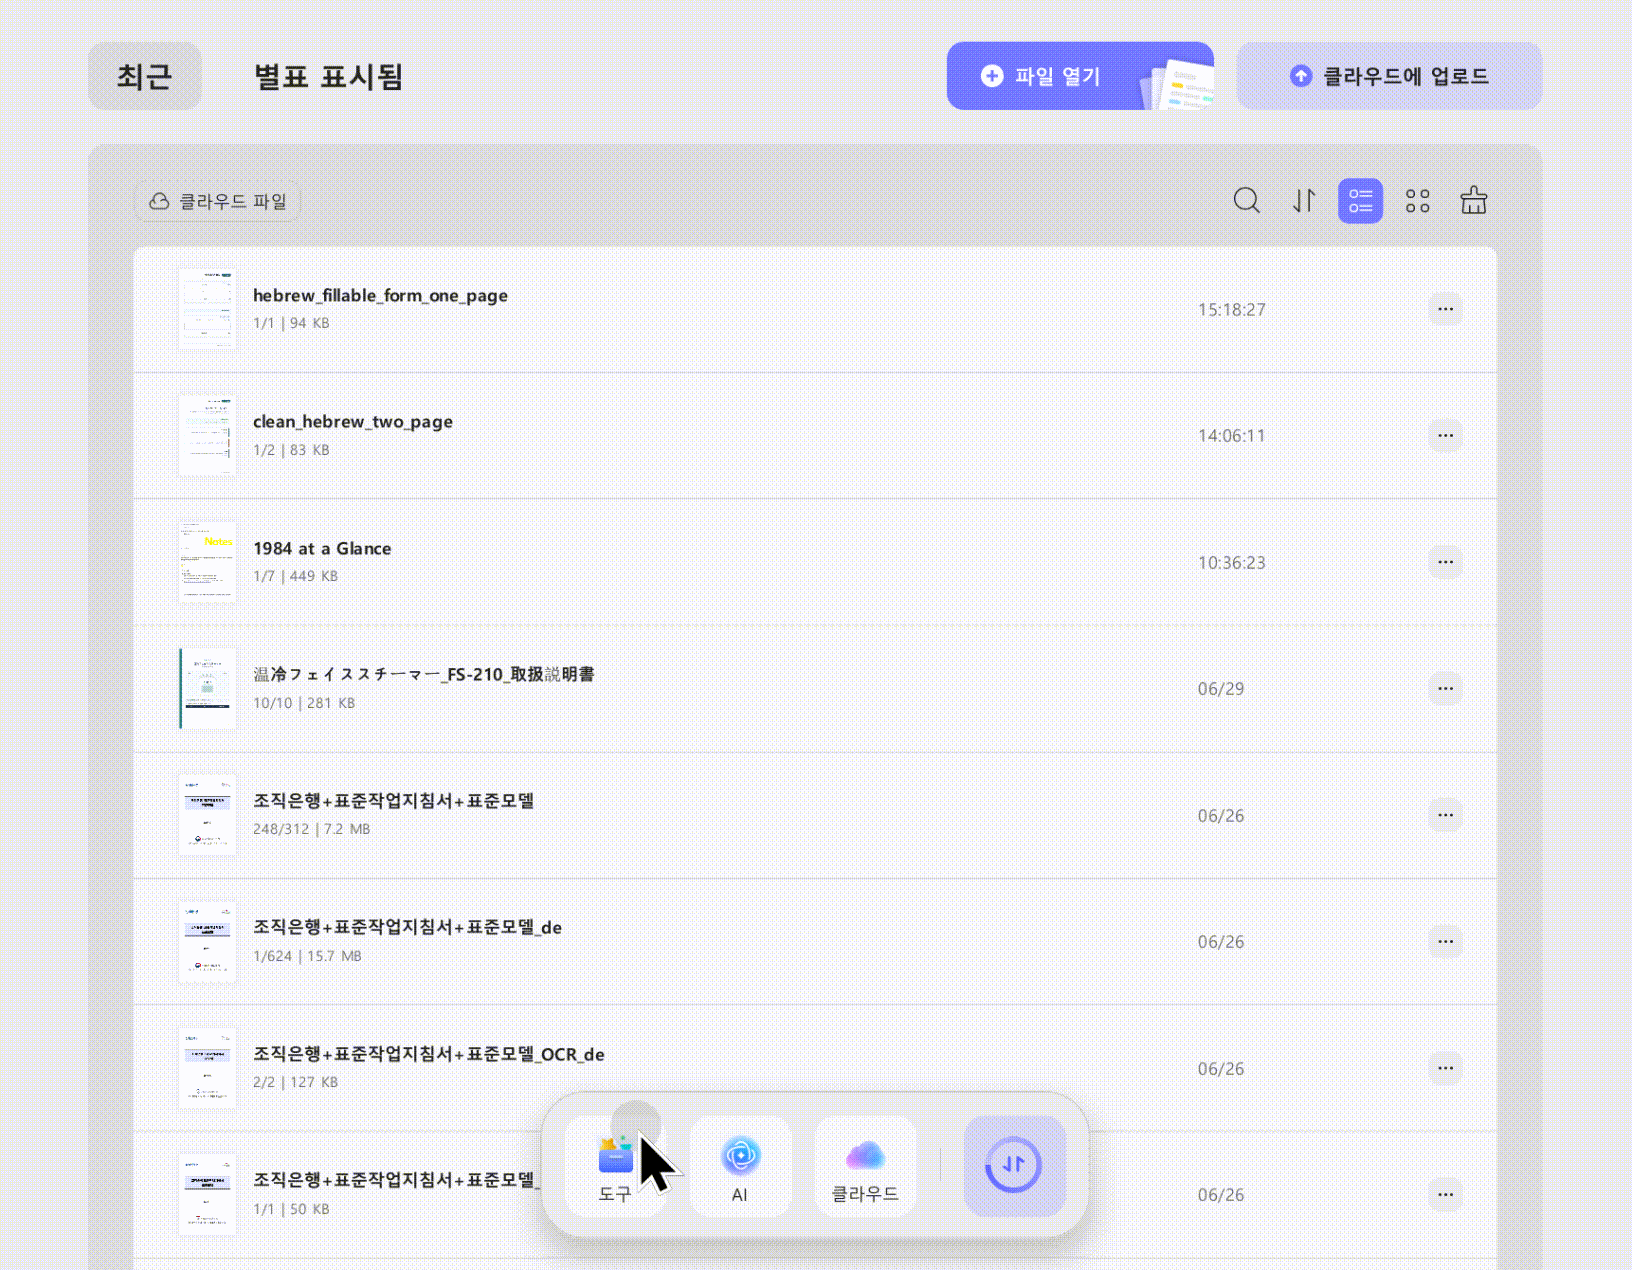The height and width of the screenshot is (1270, 1632).
Task: Click the clear list broom icon
Action: (1474, 201)
